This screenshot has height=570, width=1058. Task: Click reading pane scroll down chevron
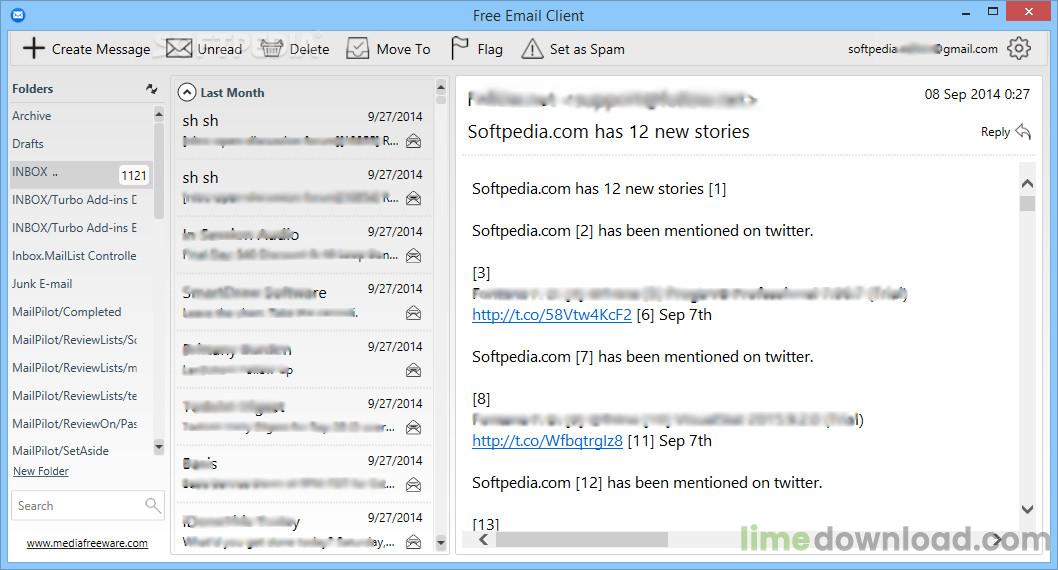click(1027, 509)
